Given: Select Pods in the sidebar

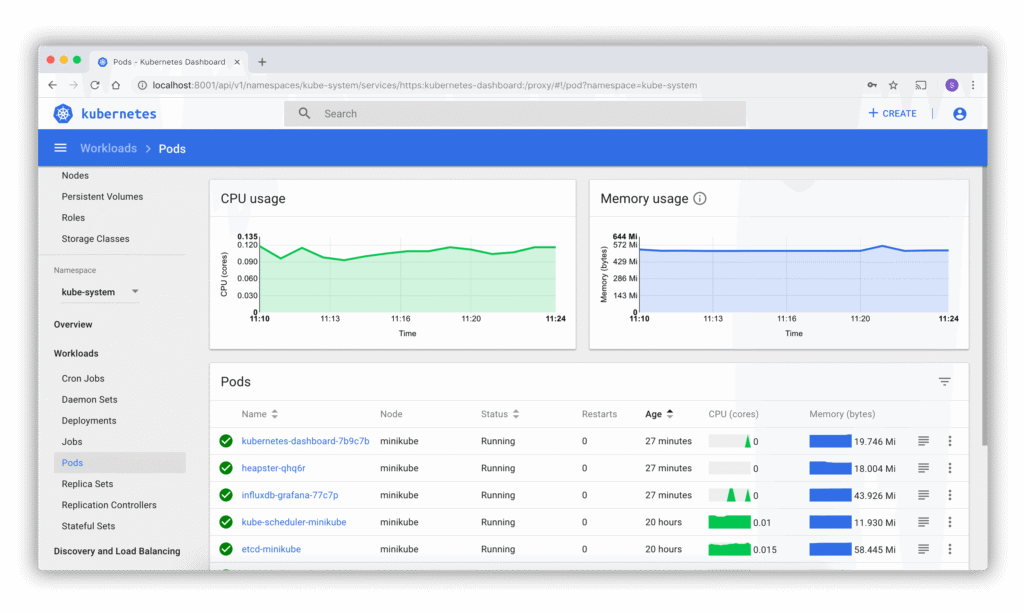Looking at the screenshot, I should tap(120, 462).
